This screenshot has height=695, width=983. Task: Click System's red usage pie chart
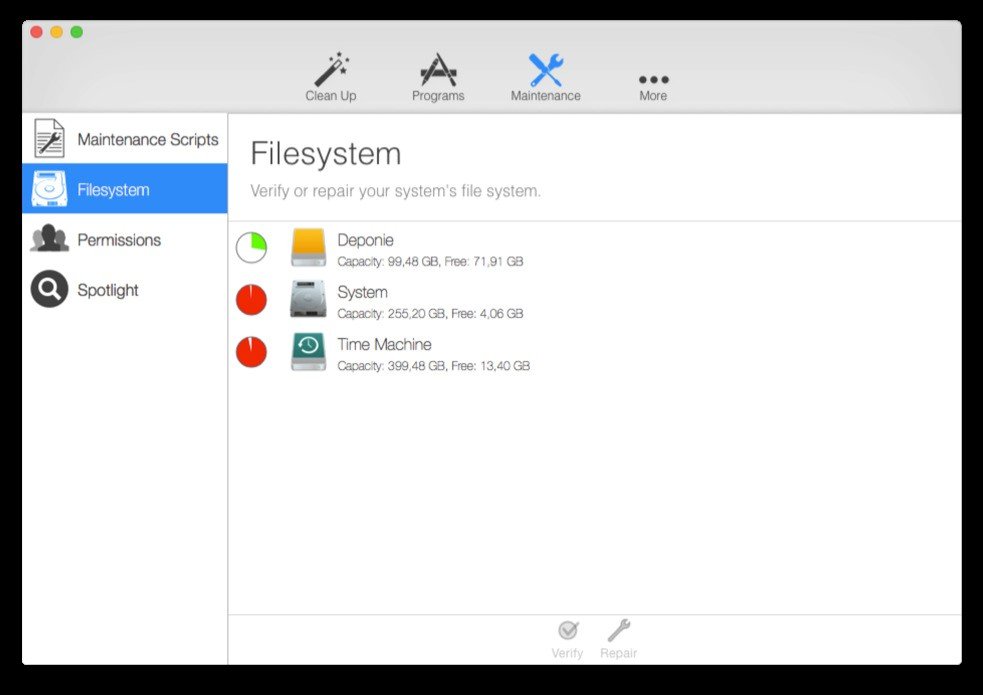[251, 300]
